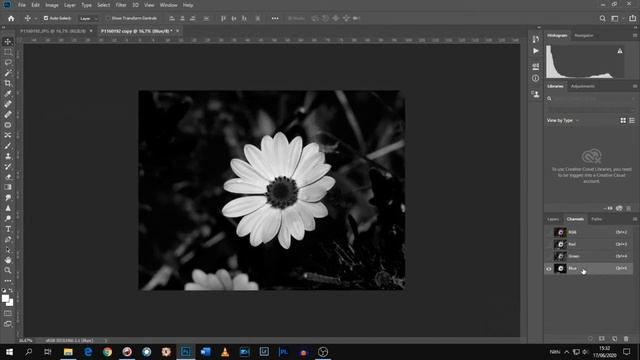
Task: Select the Eyedropper tool
Action: click(8, 94)
